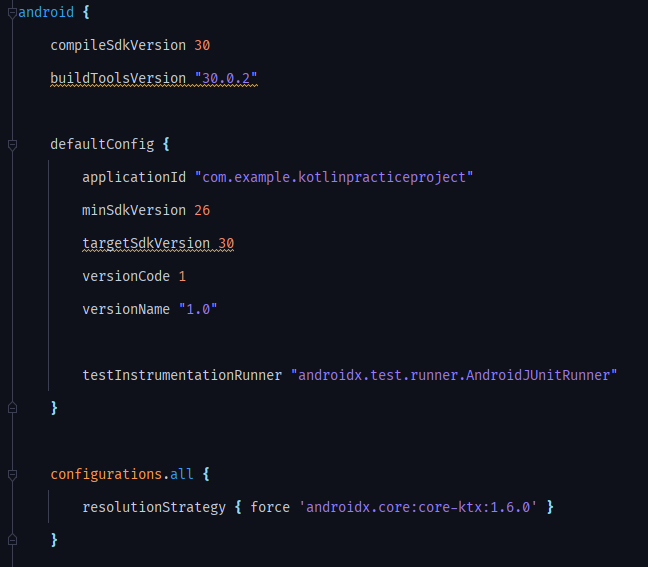The height and width of the screenshot is (567, 648).
Task: Place cursor at defaultConfig opening brace
Action: coord(166,144)
